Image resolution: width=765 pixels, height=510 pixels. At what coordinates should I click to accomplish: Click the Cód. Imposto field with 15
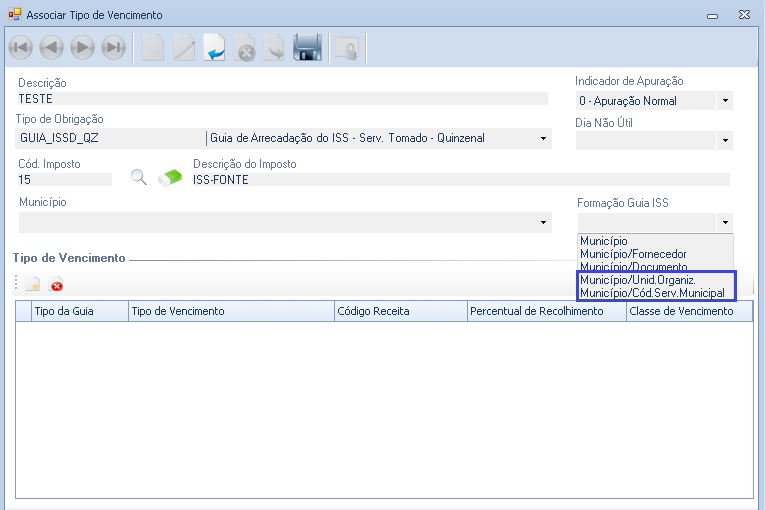(64, 180)
